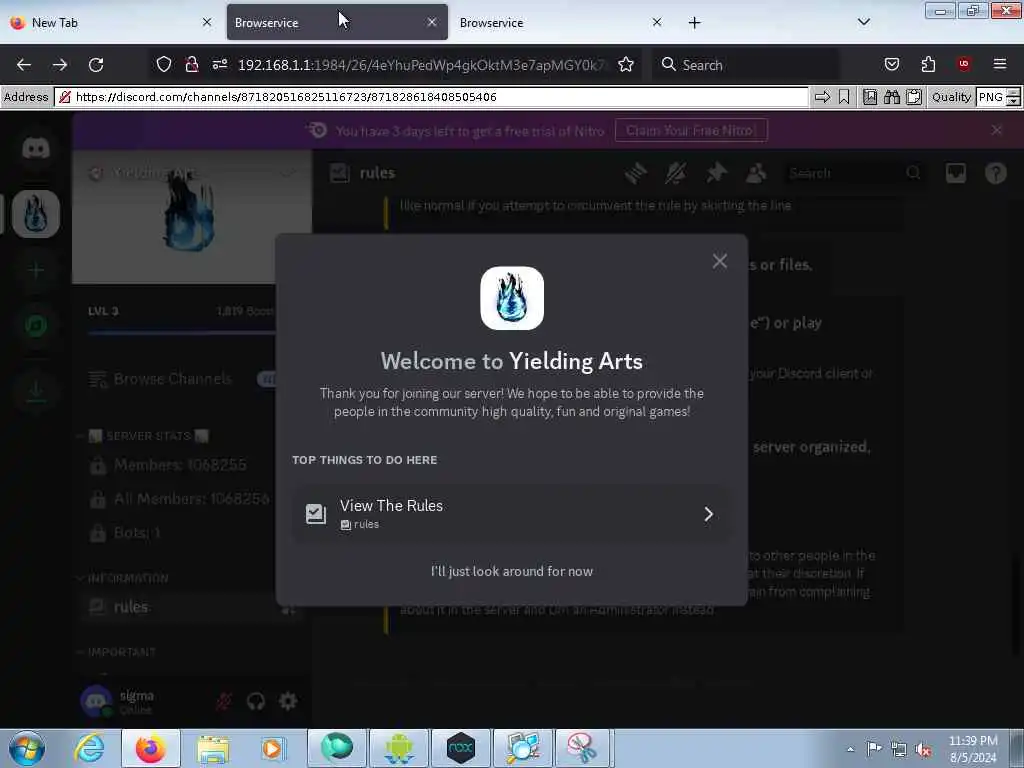Open the Firefox hamburger application menu
Screen dimensions: 1024x768
pos(999,64)
